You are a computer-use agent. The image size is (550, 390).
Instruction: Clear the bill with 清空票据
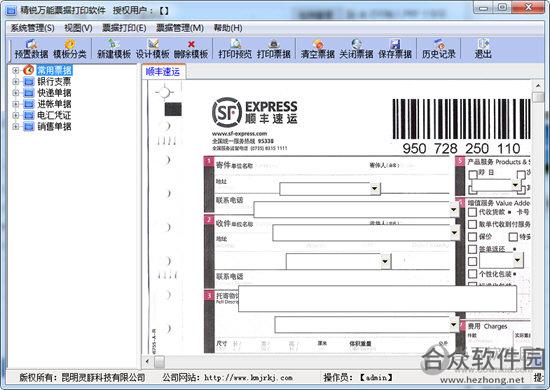[317, 49]
